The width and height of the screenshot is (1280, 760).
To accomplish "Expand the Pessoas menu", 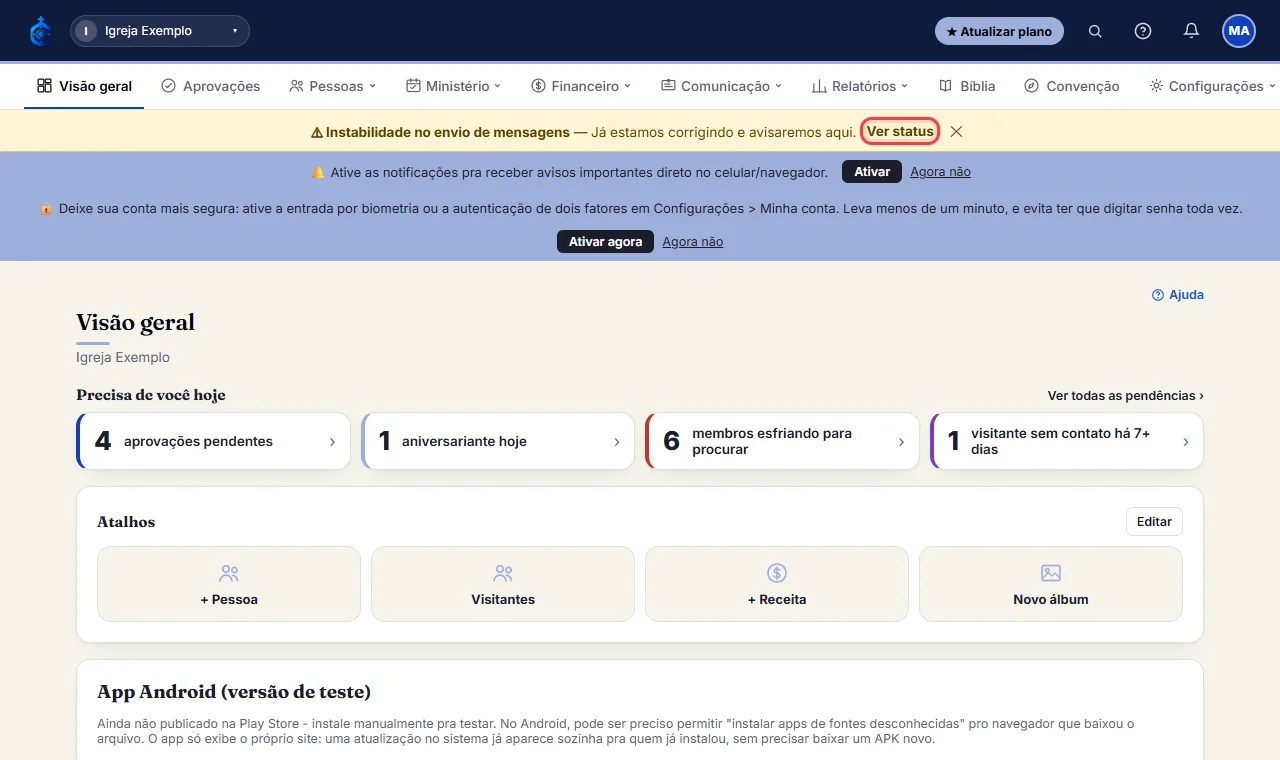I will 332,86.
